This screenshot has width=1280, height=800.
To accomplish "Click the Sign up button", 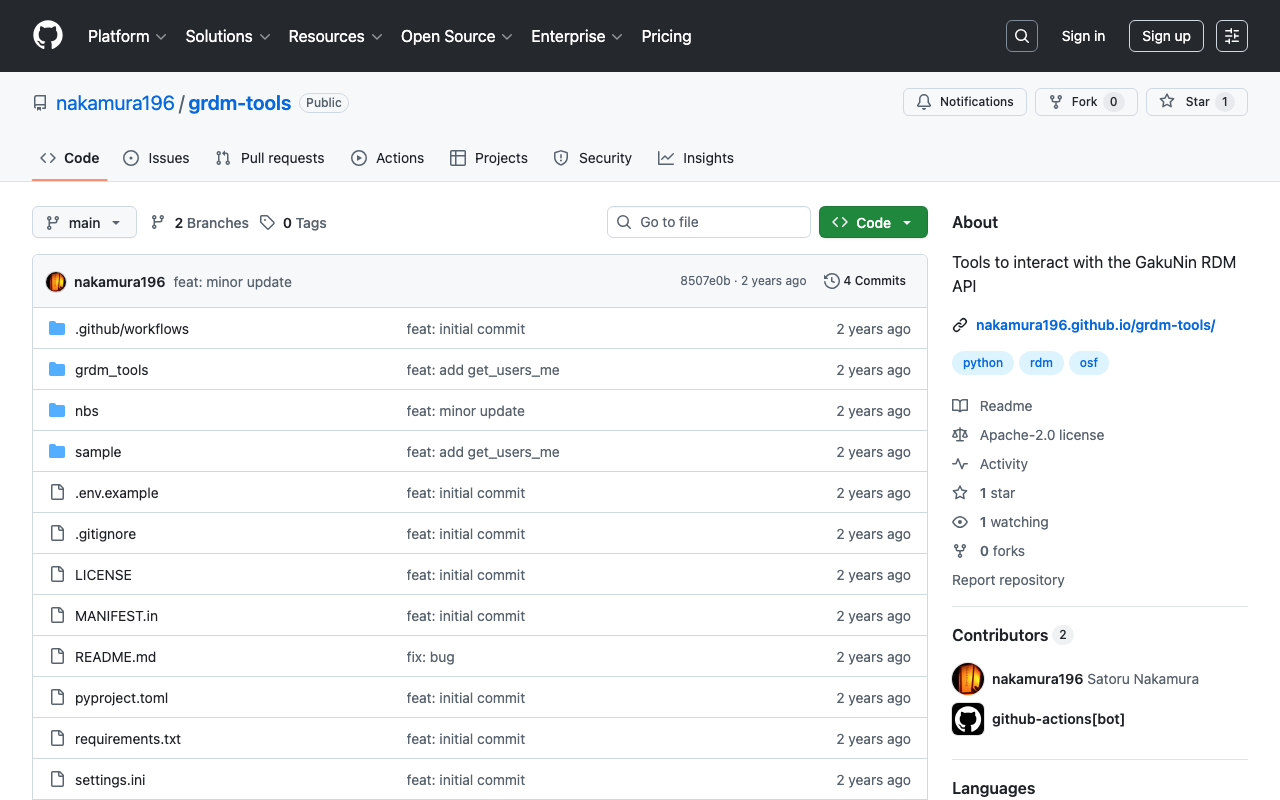I will [1166, 36].
